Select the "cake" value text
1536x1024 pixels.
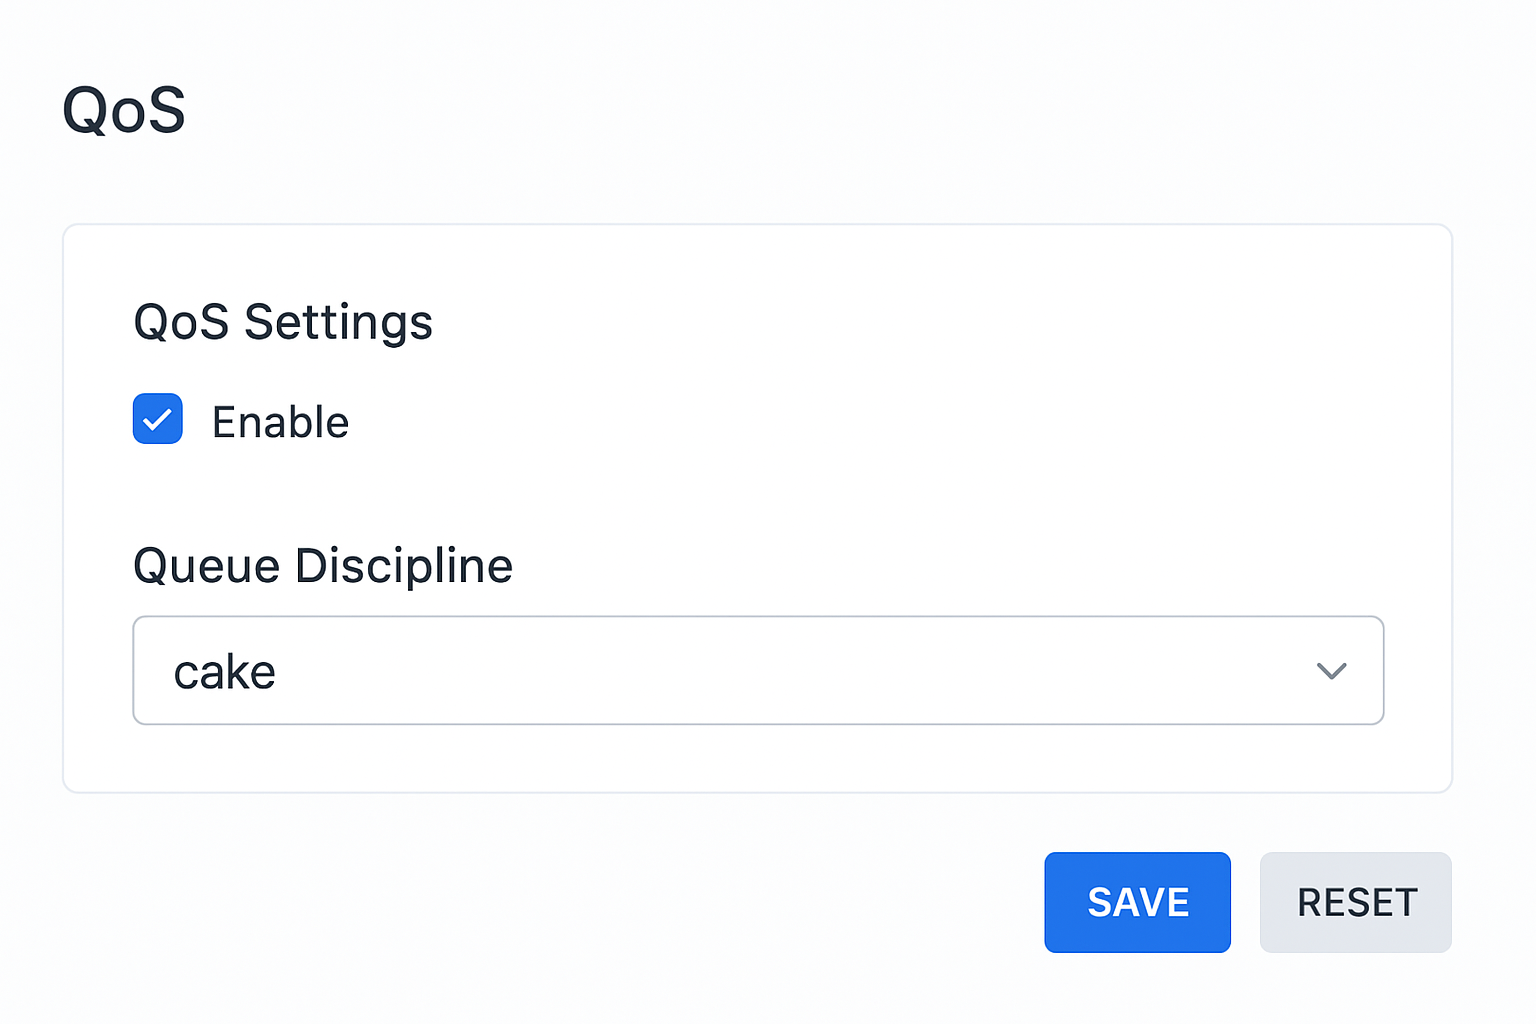(x=225, y=672)
